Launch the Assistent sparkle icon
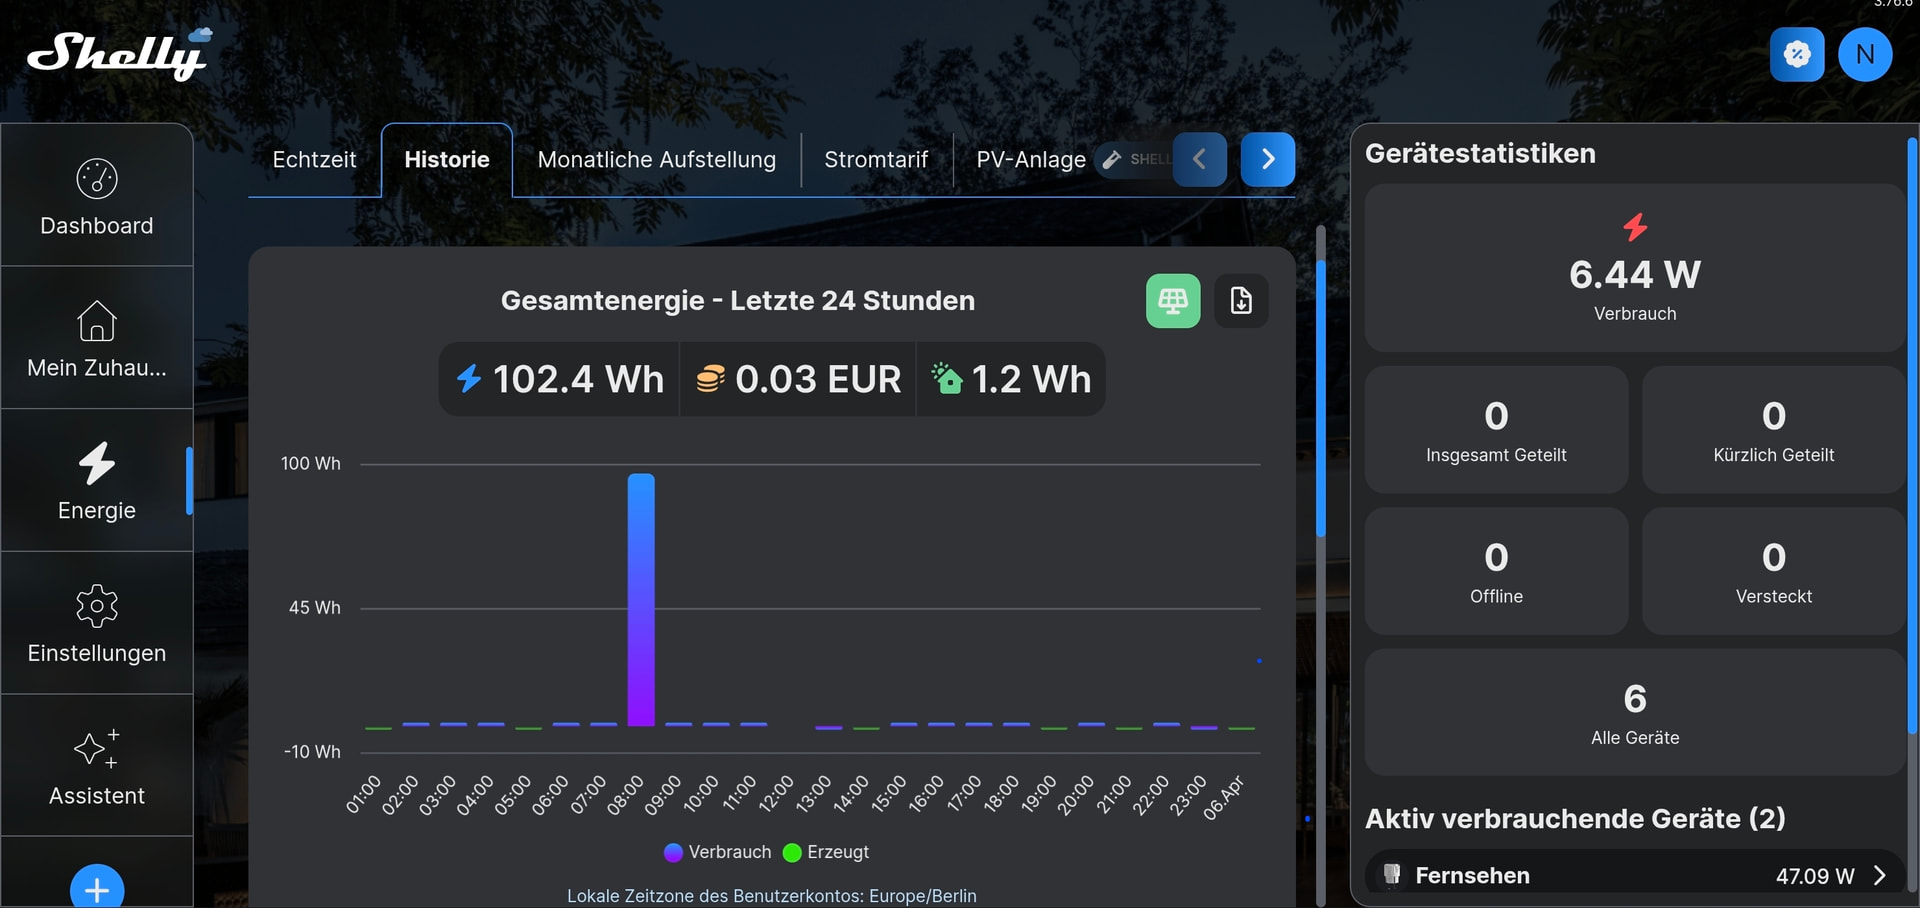The image size is (1920, 908). [97, 767]
